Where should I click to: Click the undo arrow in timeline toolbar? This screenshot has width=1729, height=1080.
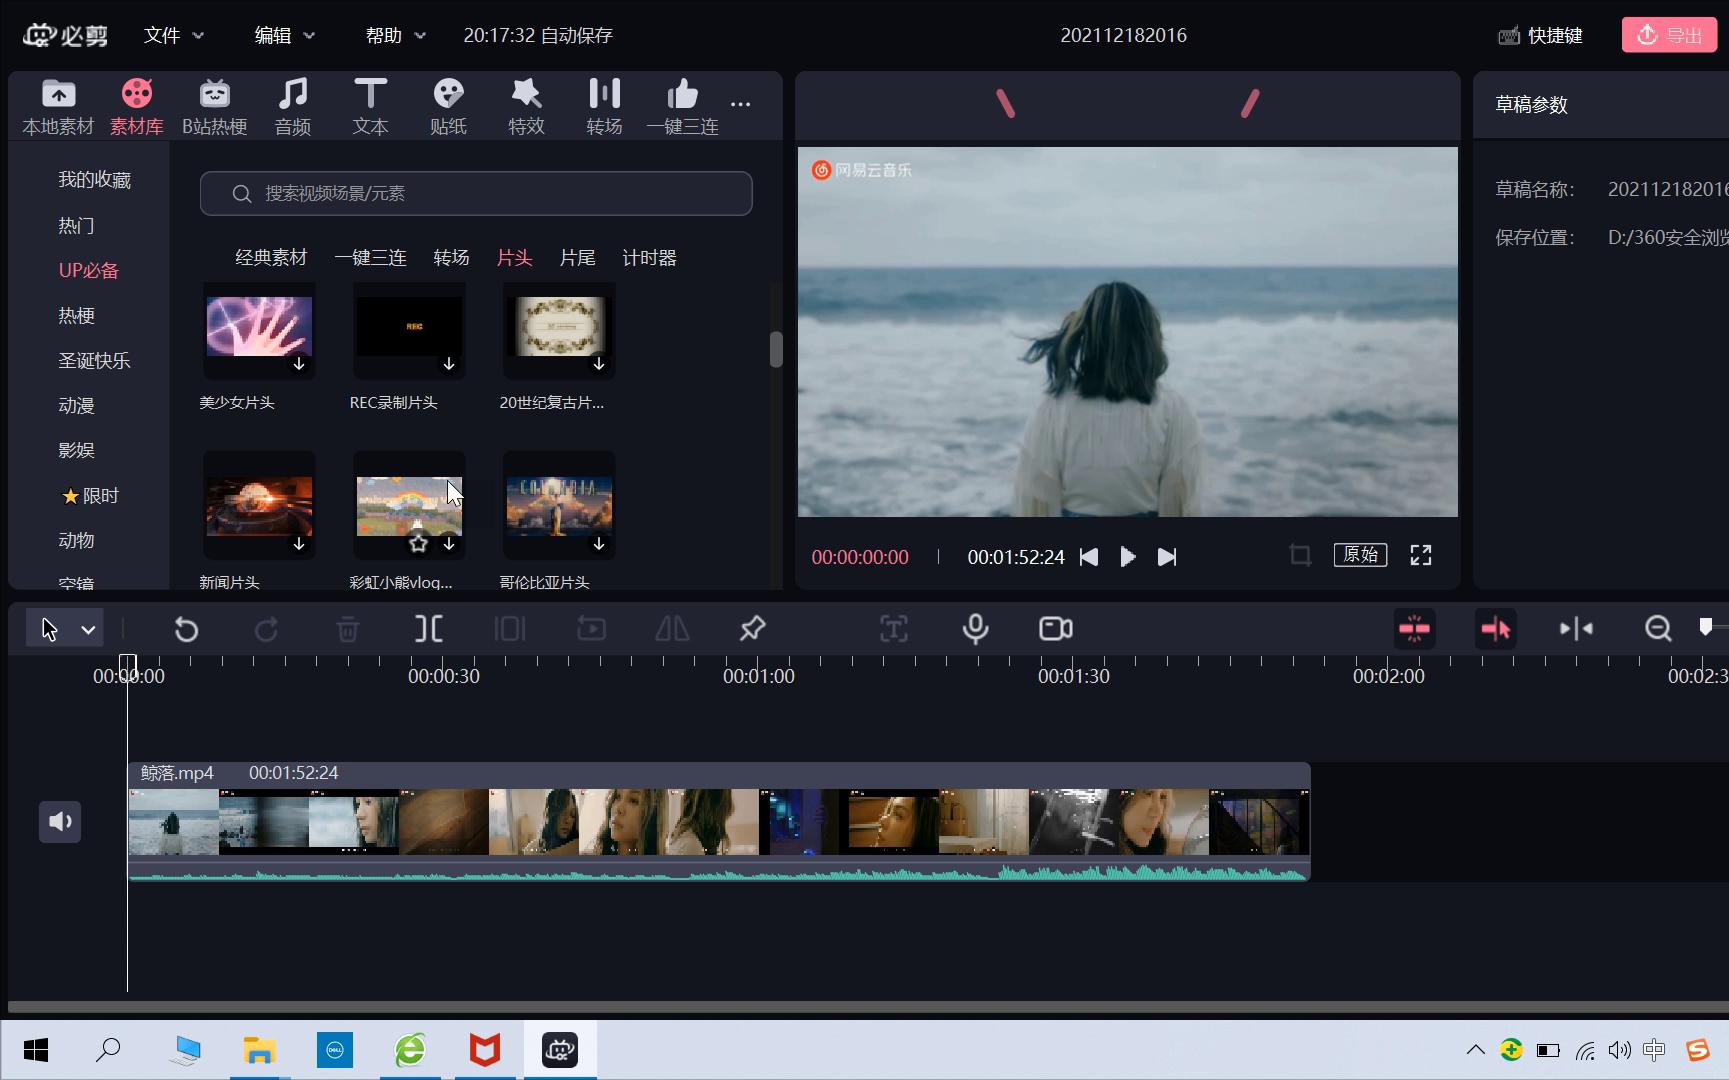tap(186, 629)
